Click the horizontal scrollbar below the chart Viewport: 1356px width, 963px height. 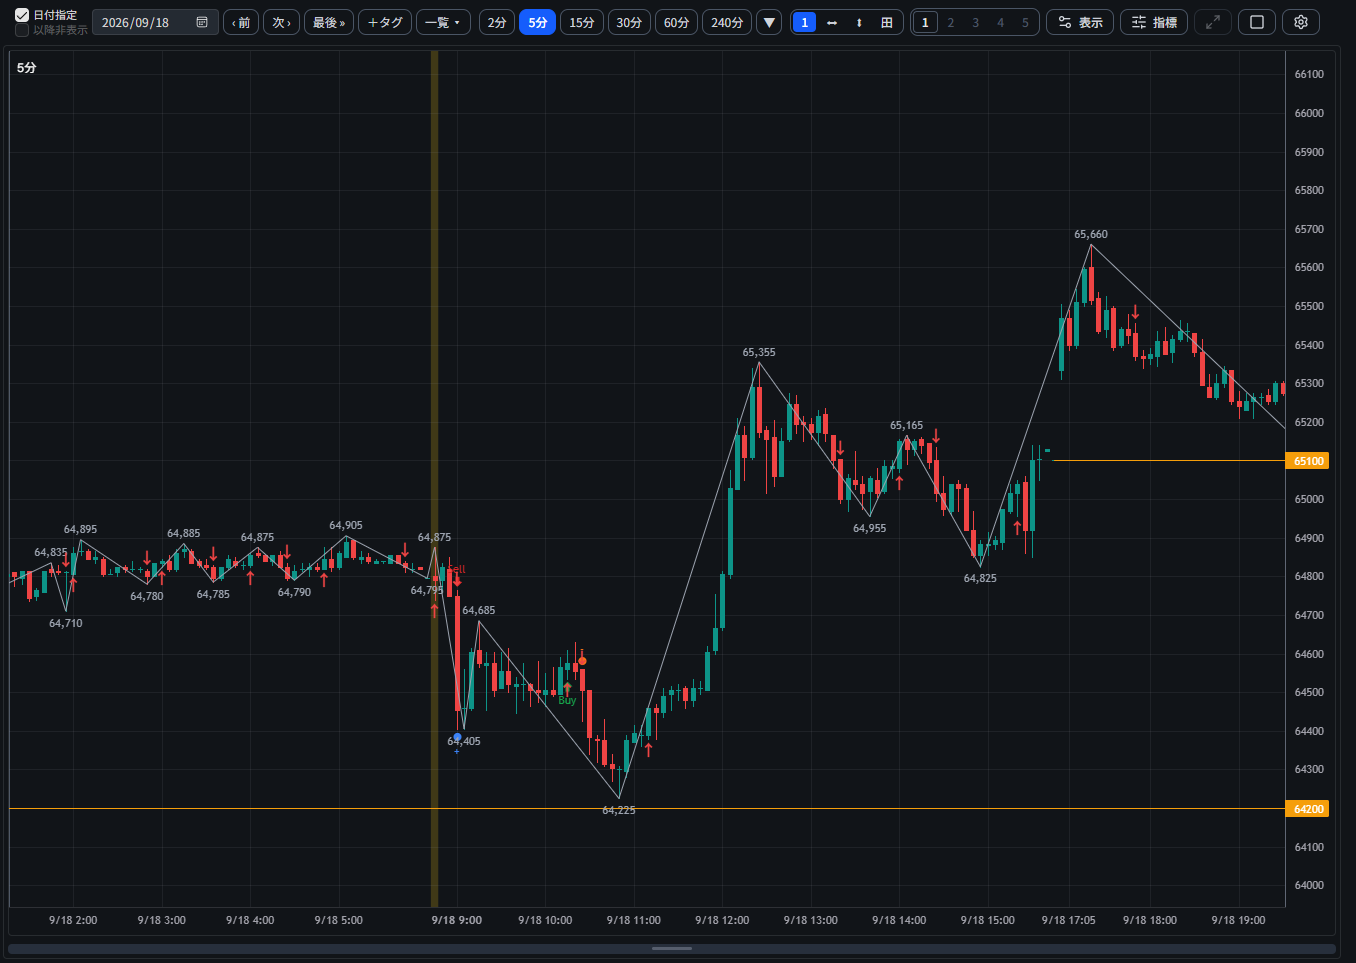coord(672,949)
